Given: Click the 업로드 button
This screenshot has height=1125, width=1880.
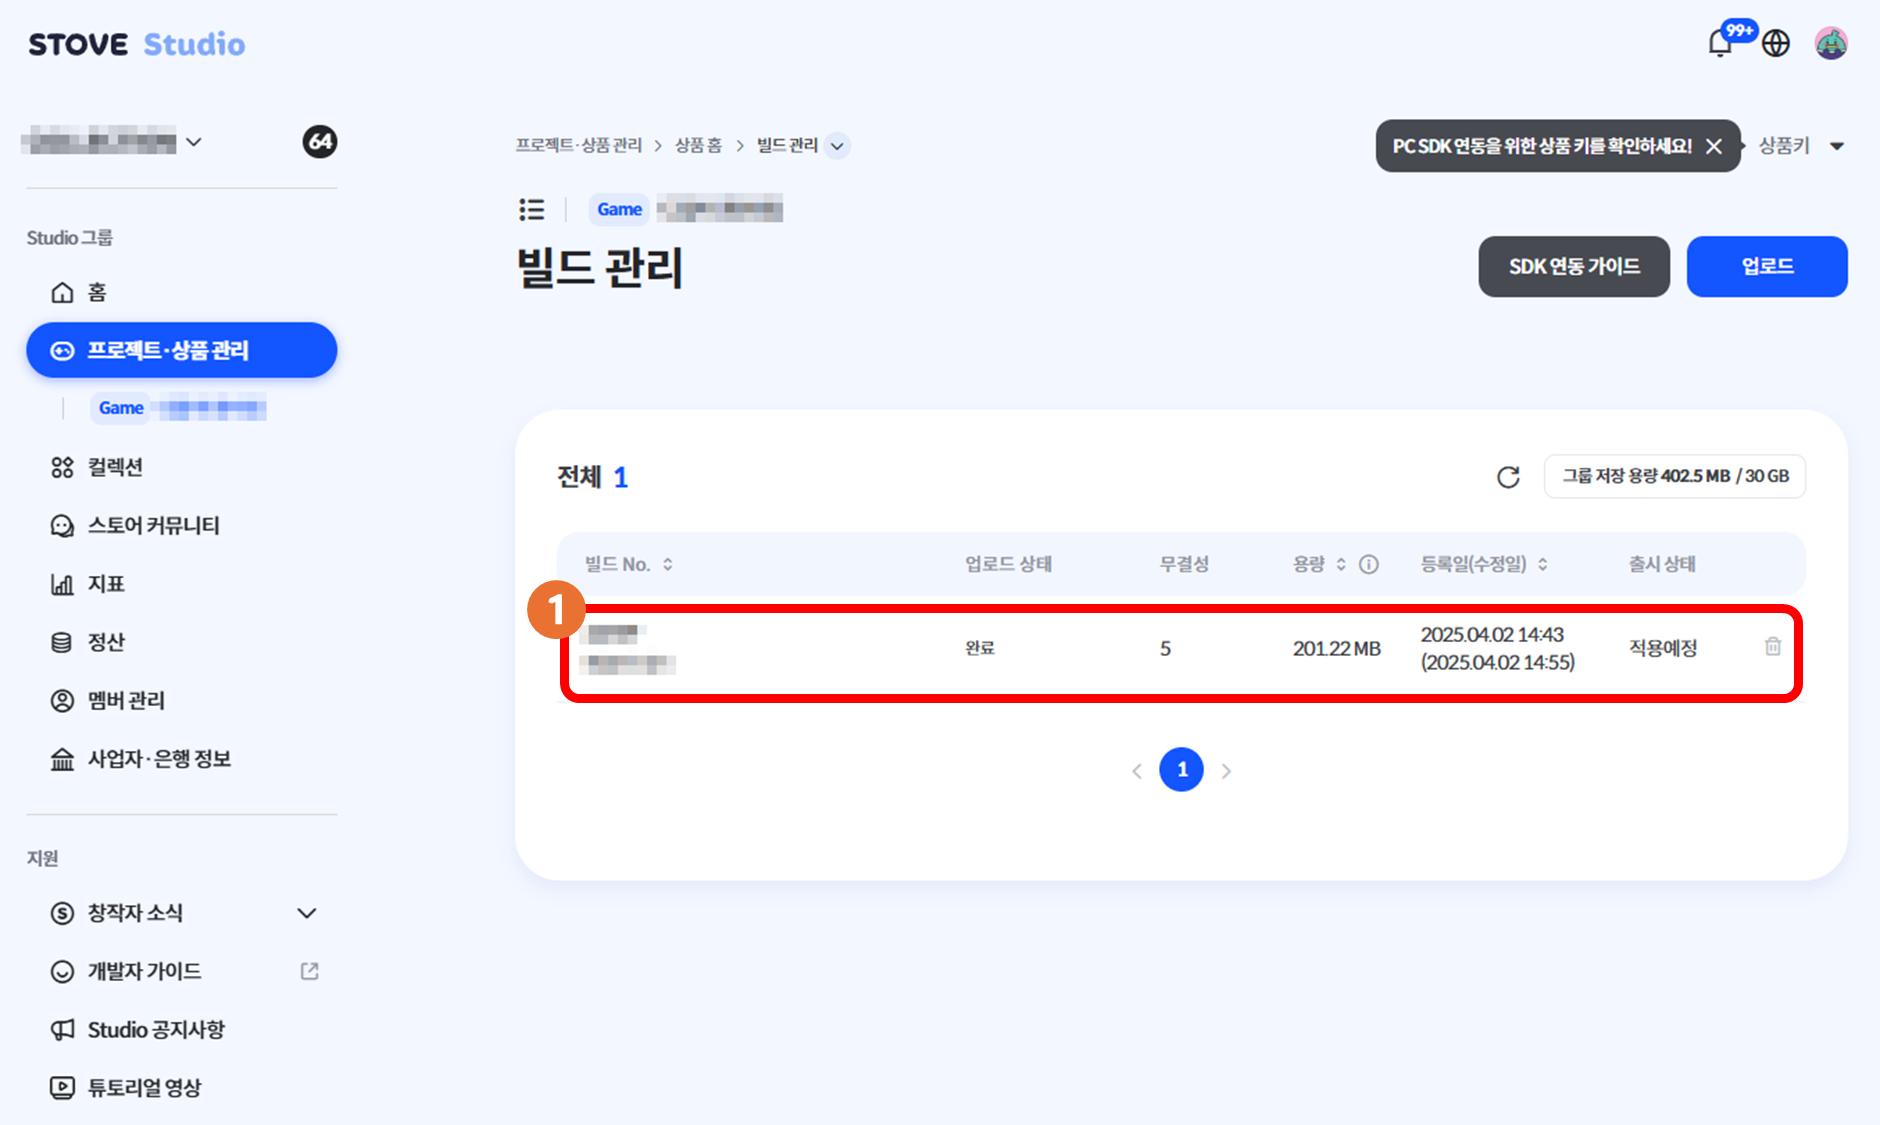Looking at the screenshot, I should click(1767, 266).
